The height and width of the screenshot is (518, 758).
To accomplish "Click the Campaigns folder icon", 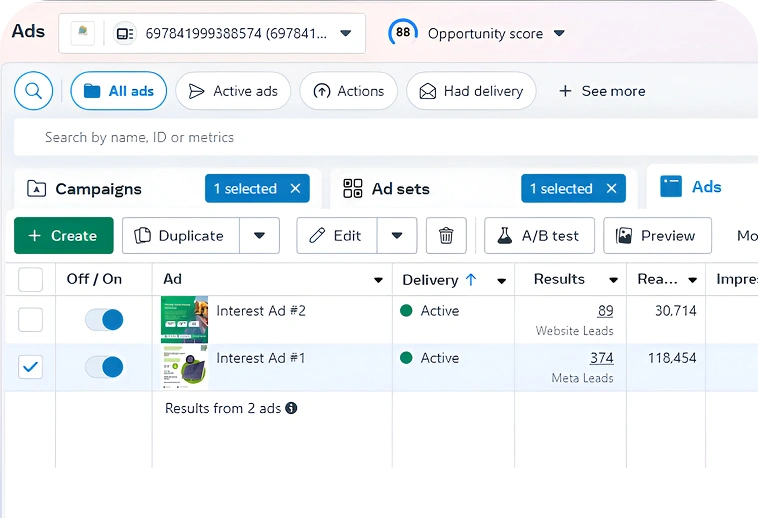I will [36, 189].
